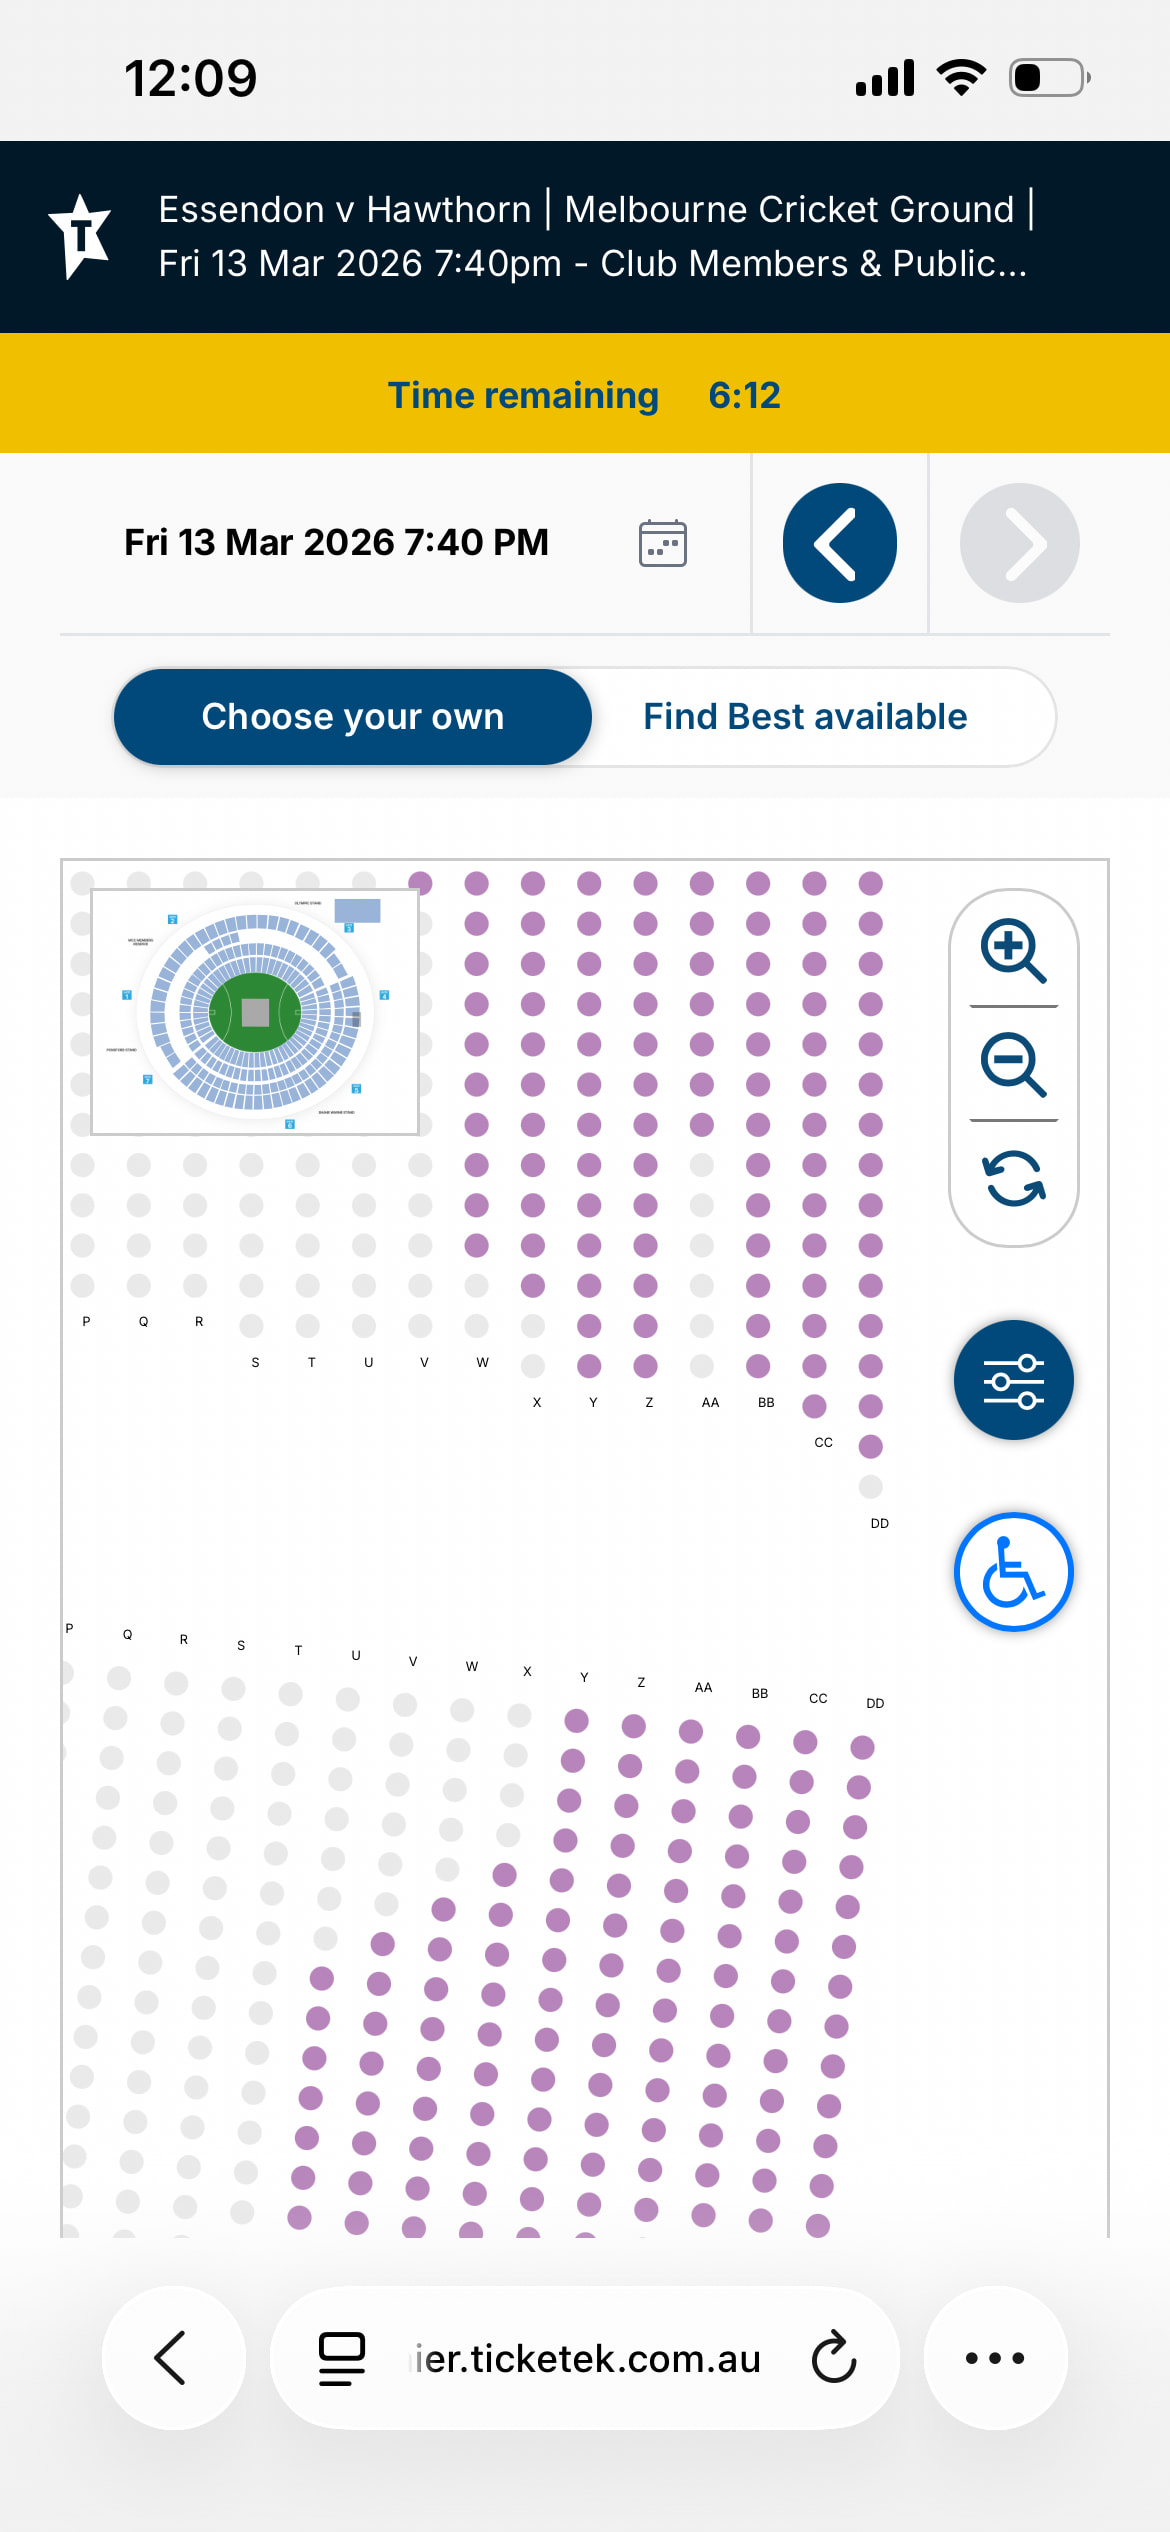
Task: Go back in the browser
Action: pyautogui.click(x=172, y=2358)
